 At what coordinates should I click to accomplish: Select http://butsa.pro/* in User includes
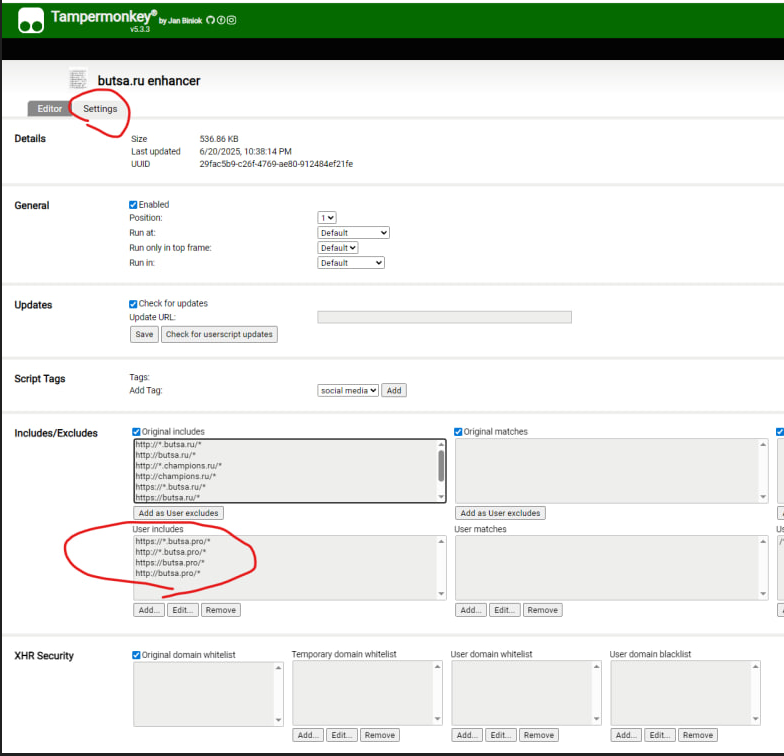pyautogui.click(x=168, y=573)
